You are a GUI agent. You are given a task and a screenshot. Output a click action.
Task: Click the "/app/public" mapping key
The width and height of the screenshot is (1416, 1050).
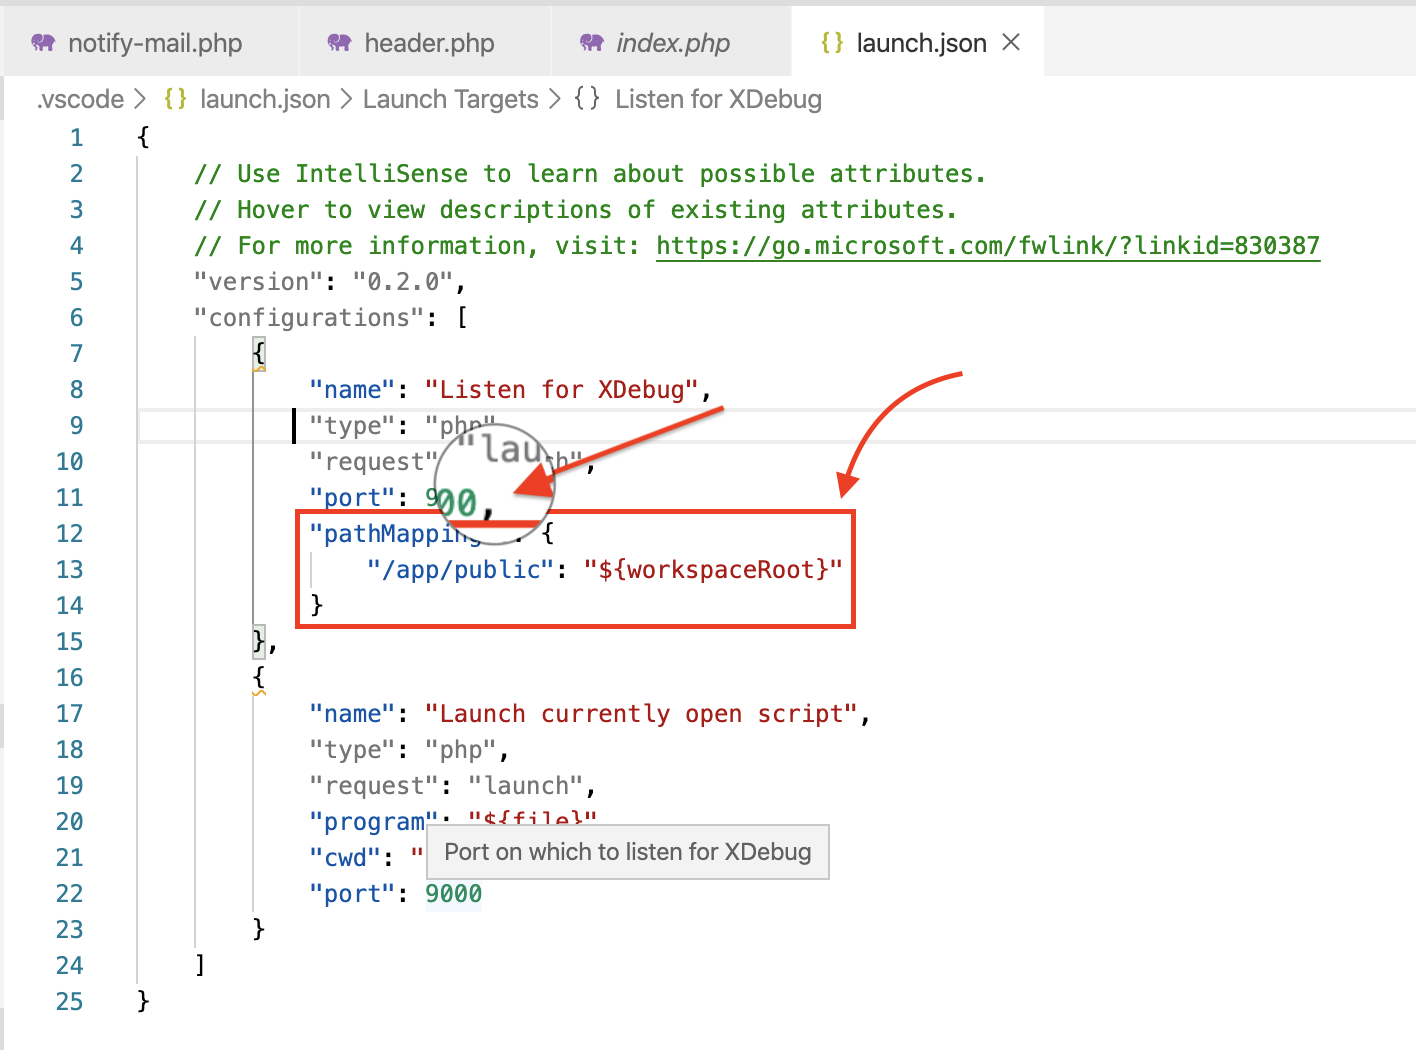coord(461,570)
